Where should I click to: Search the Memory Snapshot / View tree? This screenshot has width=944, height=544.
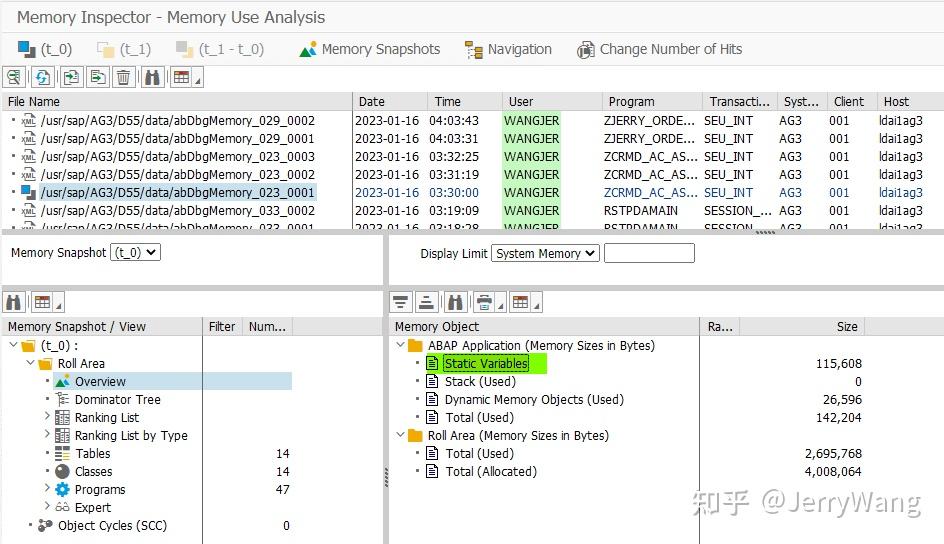(x=13, y=302)
